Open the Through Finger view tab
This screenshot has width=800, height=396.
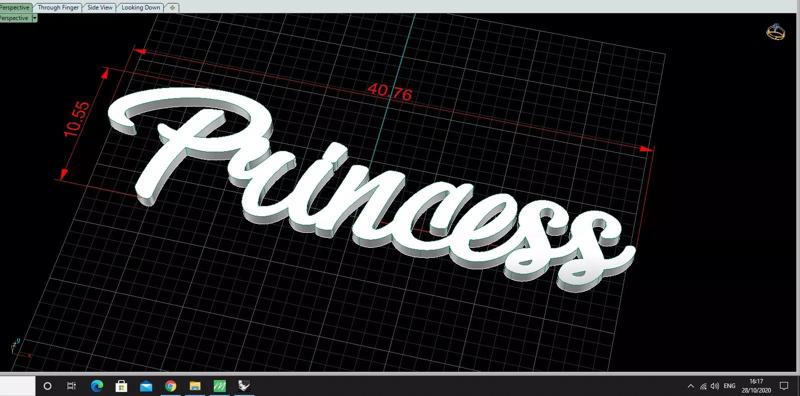coord(58,8)
